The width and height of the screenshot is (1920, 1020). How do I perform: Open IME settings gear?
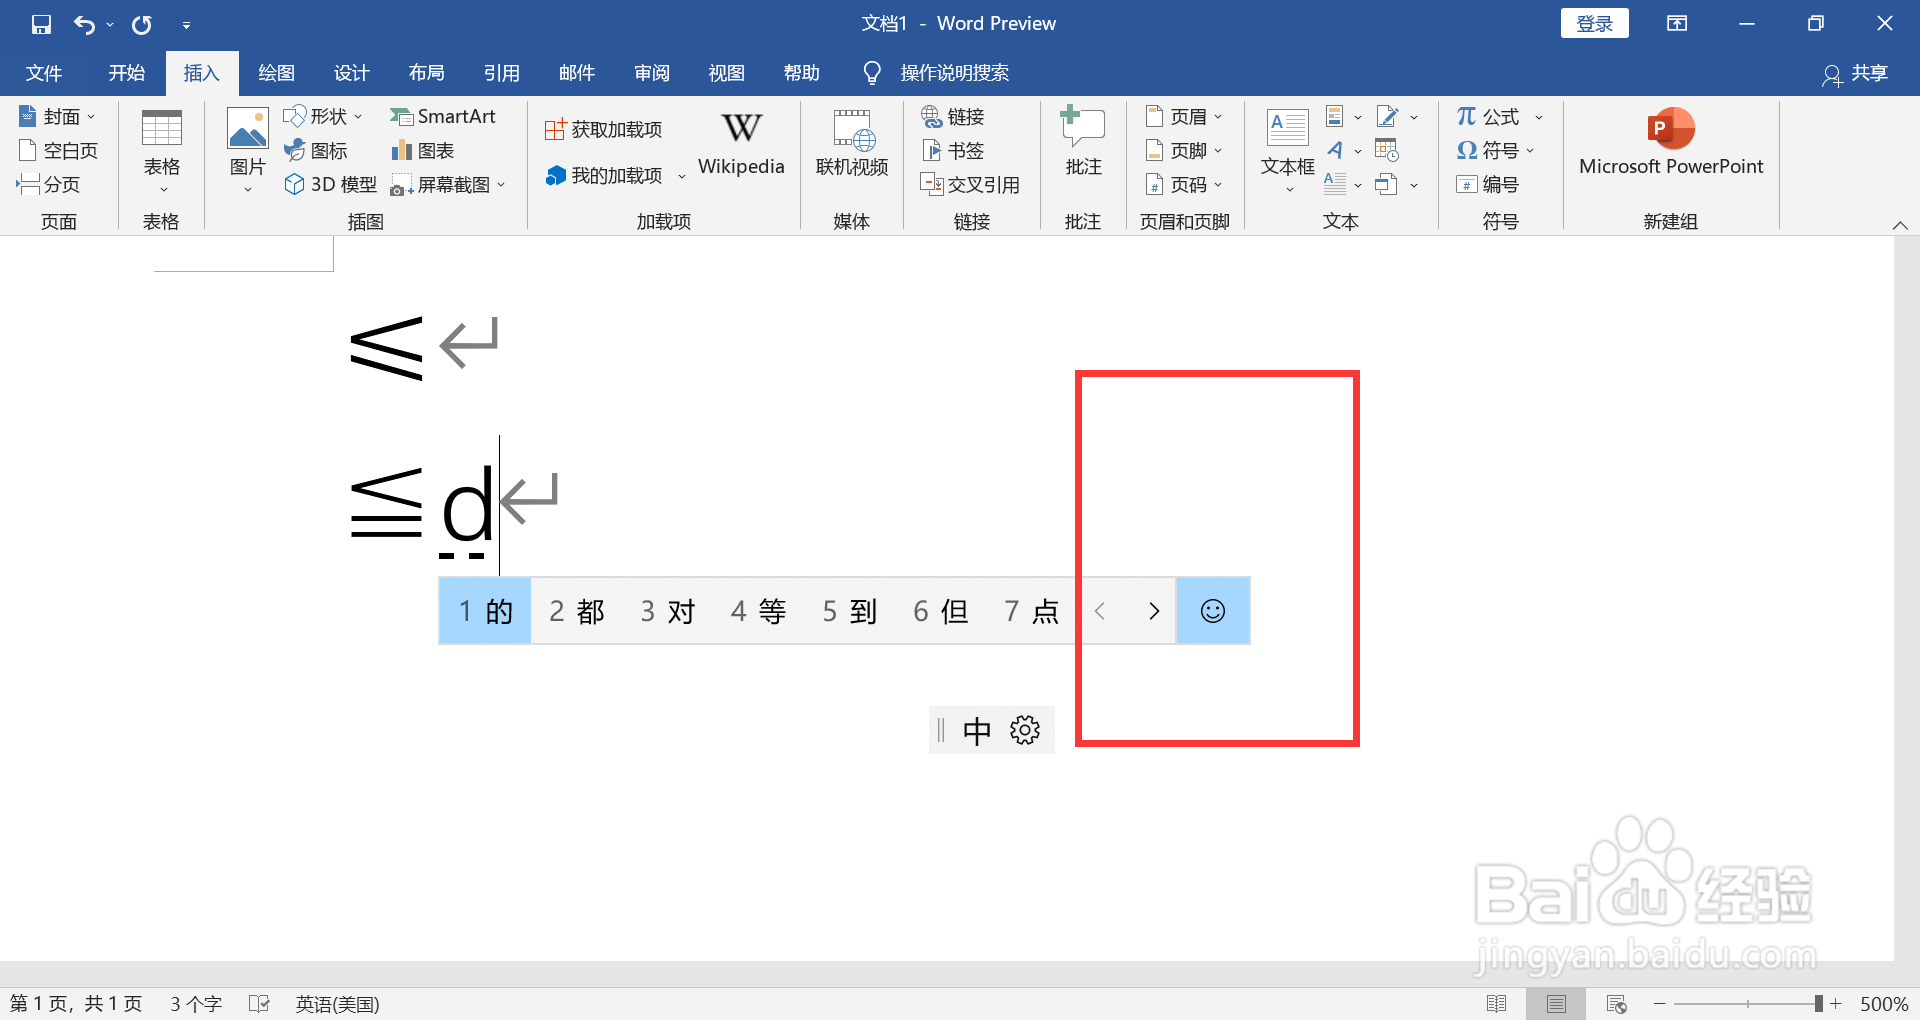1025,730
